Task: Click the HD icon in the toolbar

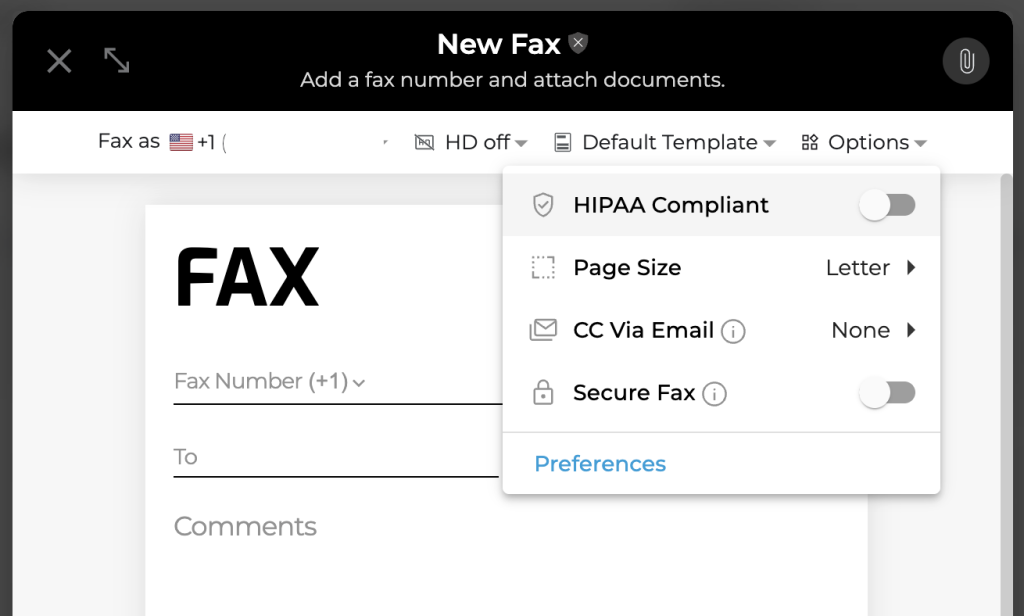Action: tap(424, 142)
